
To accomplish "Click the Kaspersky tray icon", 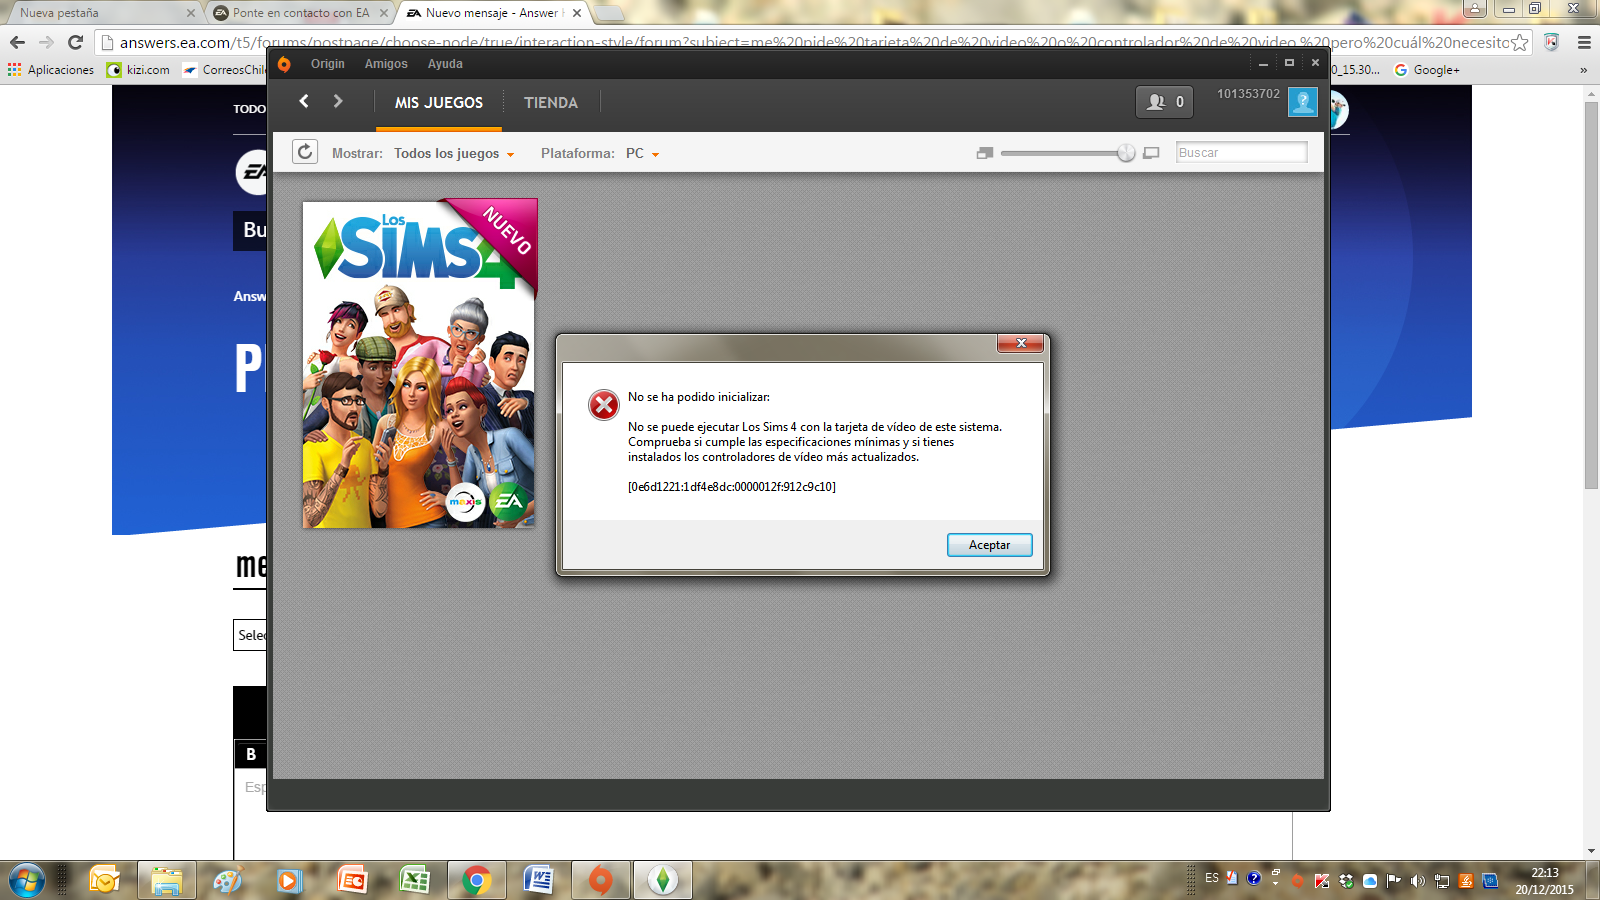I will (x=1322, y=881).
